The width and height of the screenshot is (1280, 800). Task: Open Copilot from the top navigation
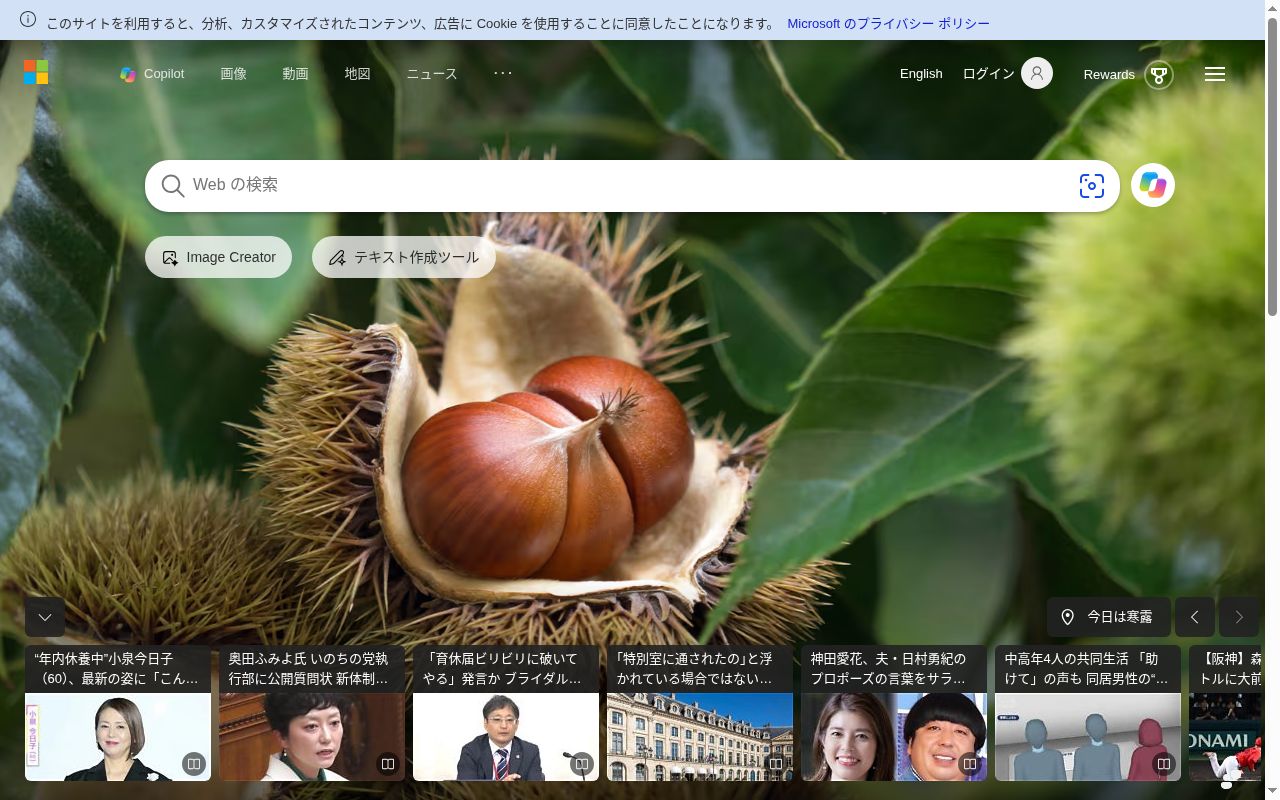click(152, 74)
